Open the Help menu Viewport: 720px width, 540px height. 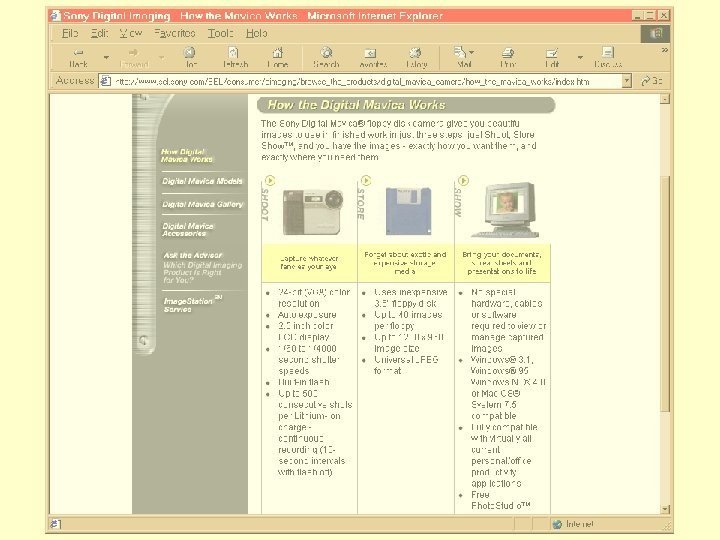[x=257, y=33]
